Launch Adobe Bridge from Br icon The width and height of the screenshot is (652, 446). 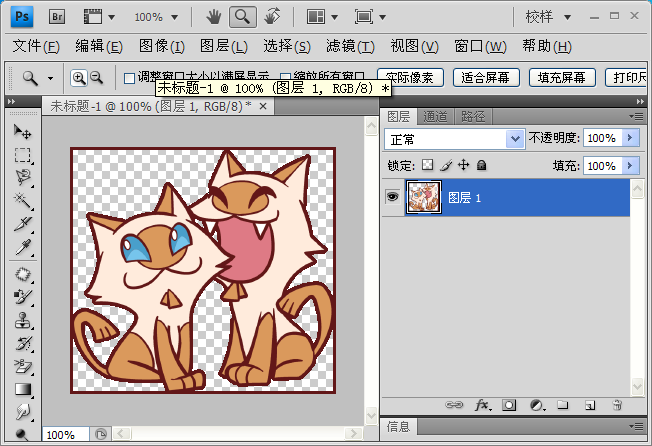pos(57,17)
